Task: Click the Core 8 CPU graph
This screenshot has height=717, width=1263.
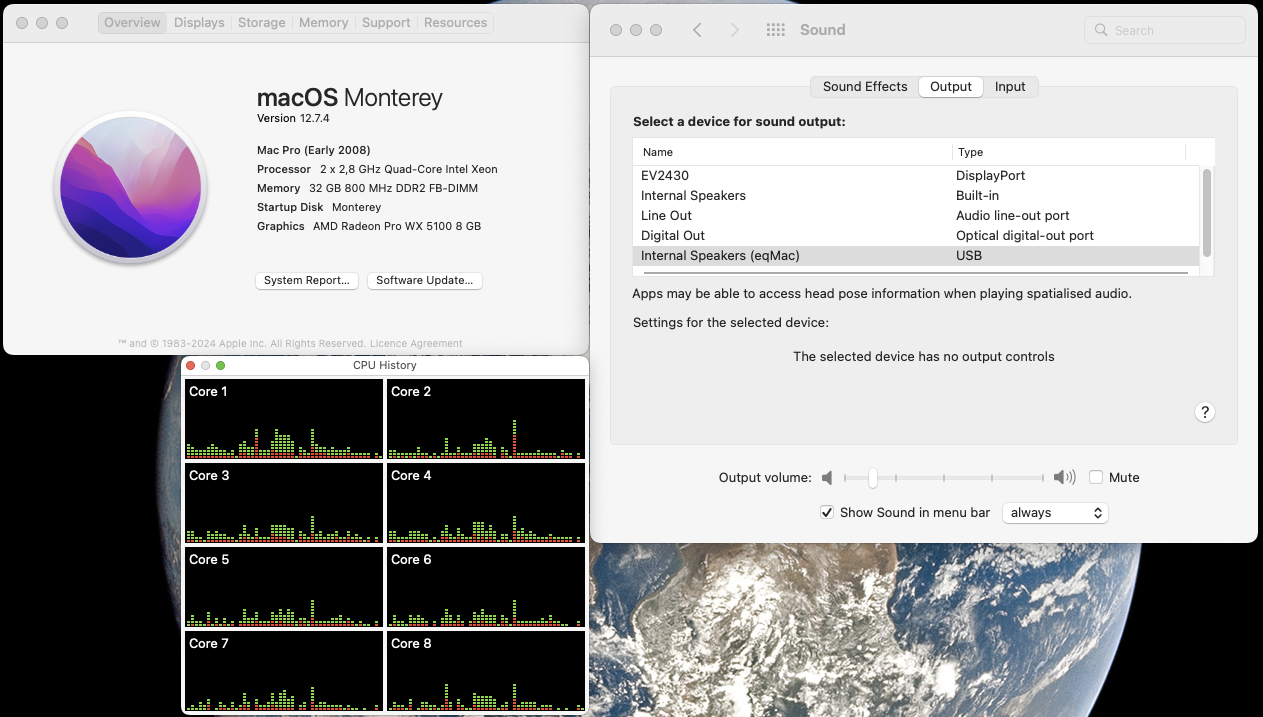Action: (x=486, y=671)
